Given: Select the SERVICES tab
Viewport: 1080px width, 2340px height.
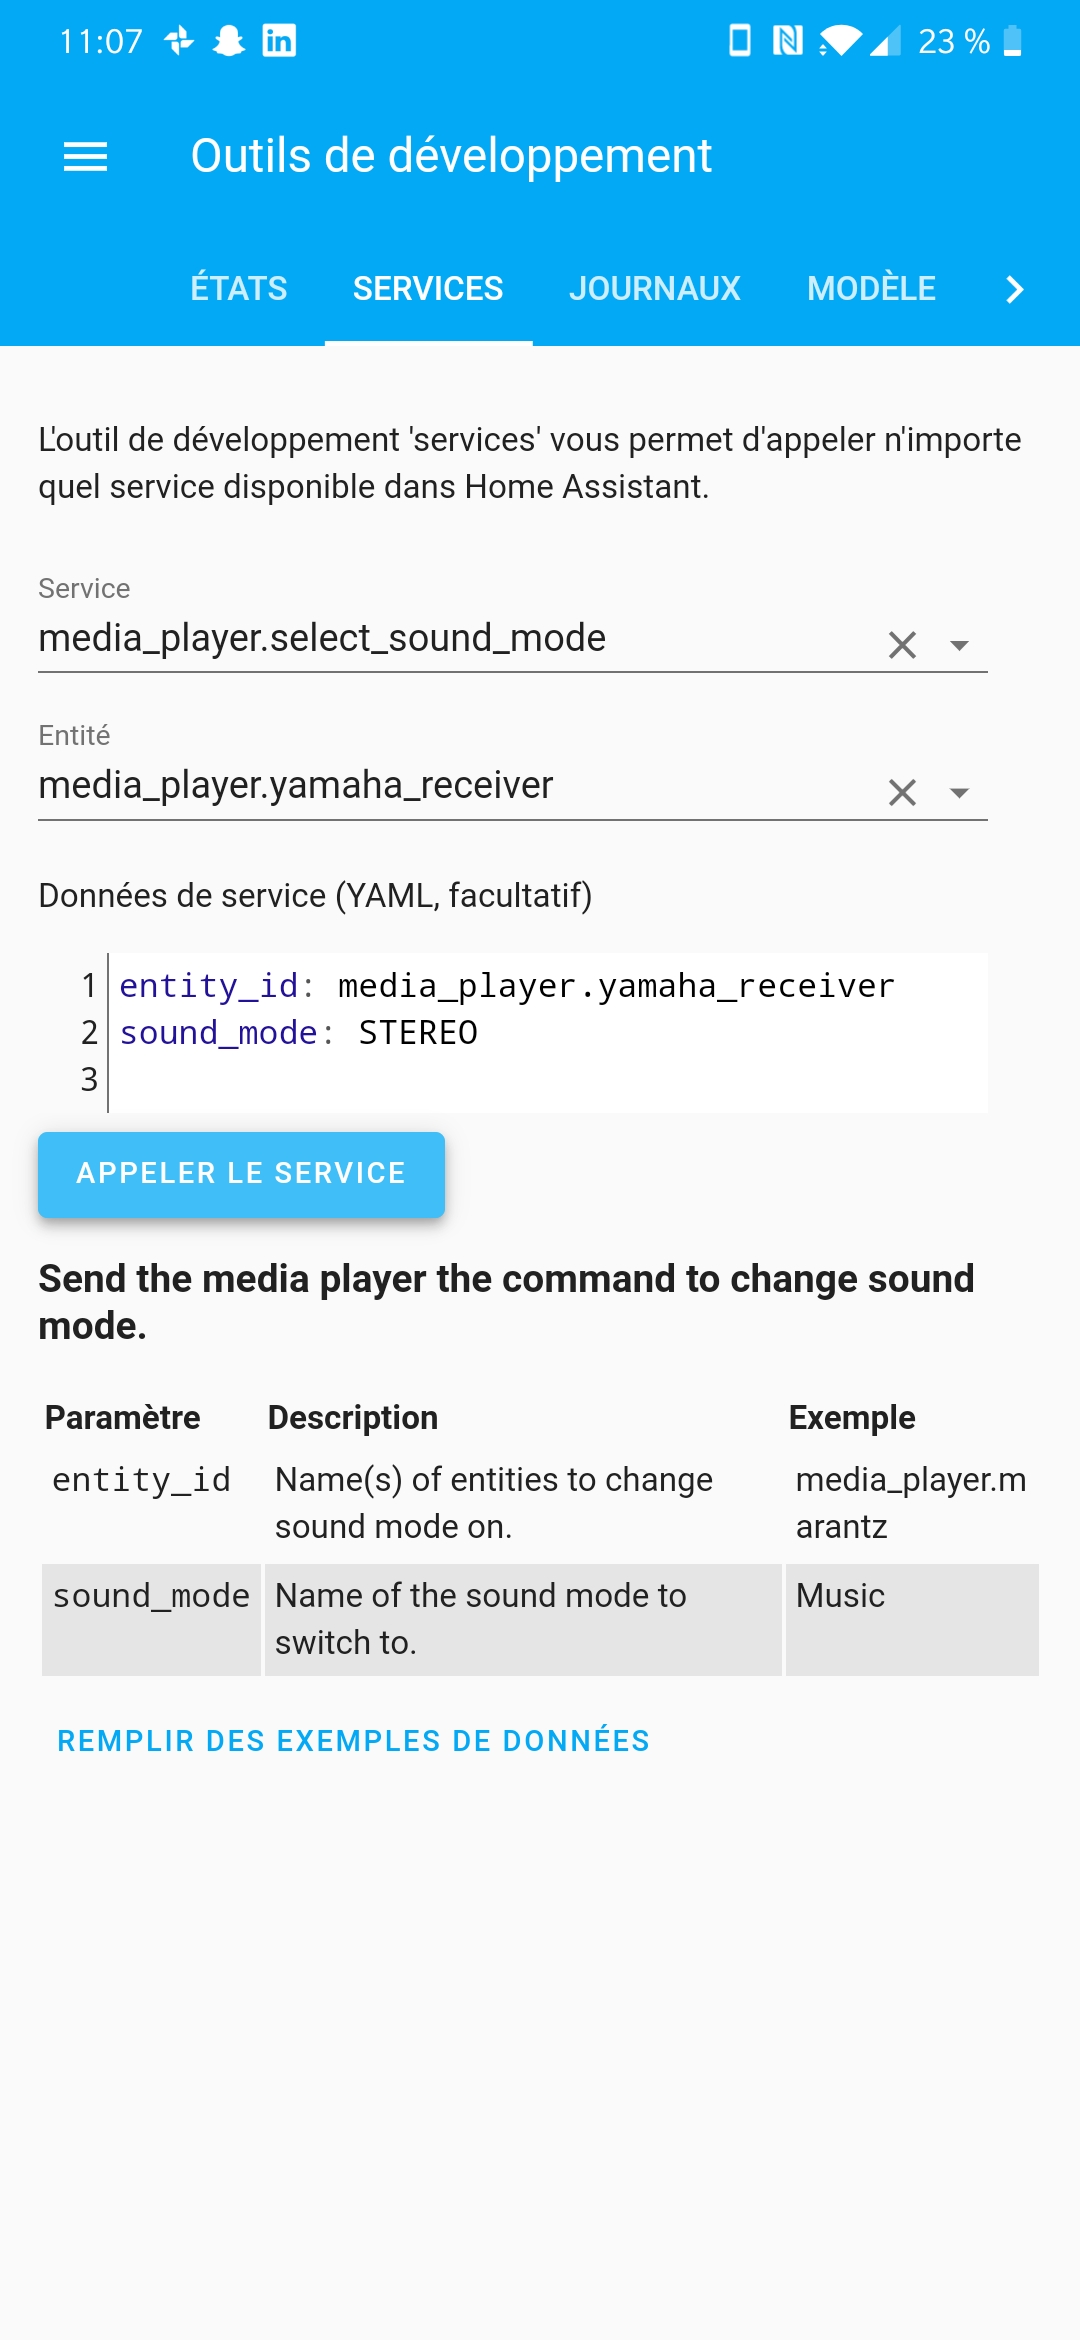Looking at the screenshot, I should tap(428, 289).
